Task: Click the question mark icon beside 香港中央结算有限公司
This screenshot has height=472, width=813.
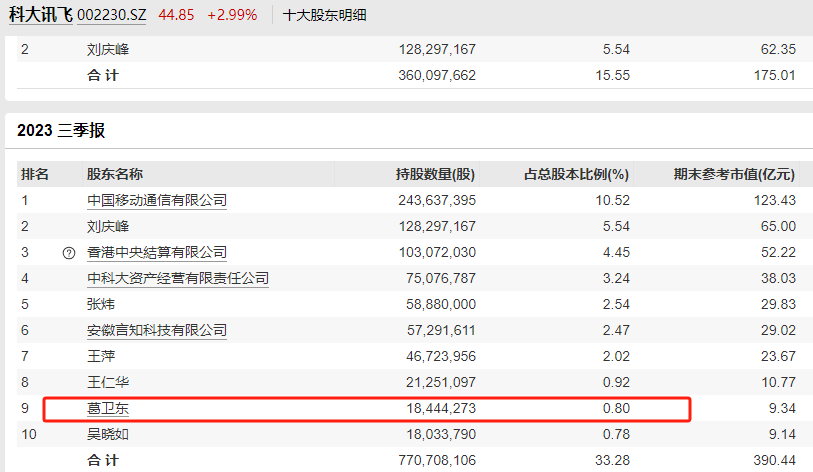Action: [x=68, y=253]
